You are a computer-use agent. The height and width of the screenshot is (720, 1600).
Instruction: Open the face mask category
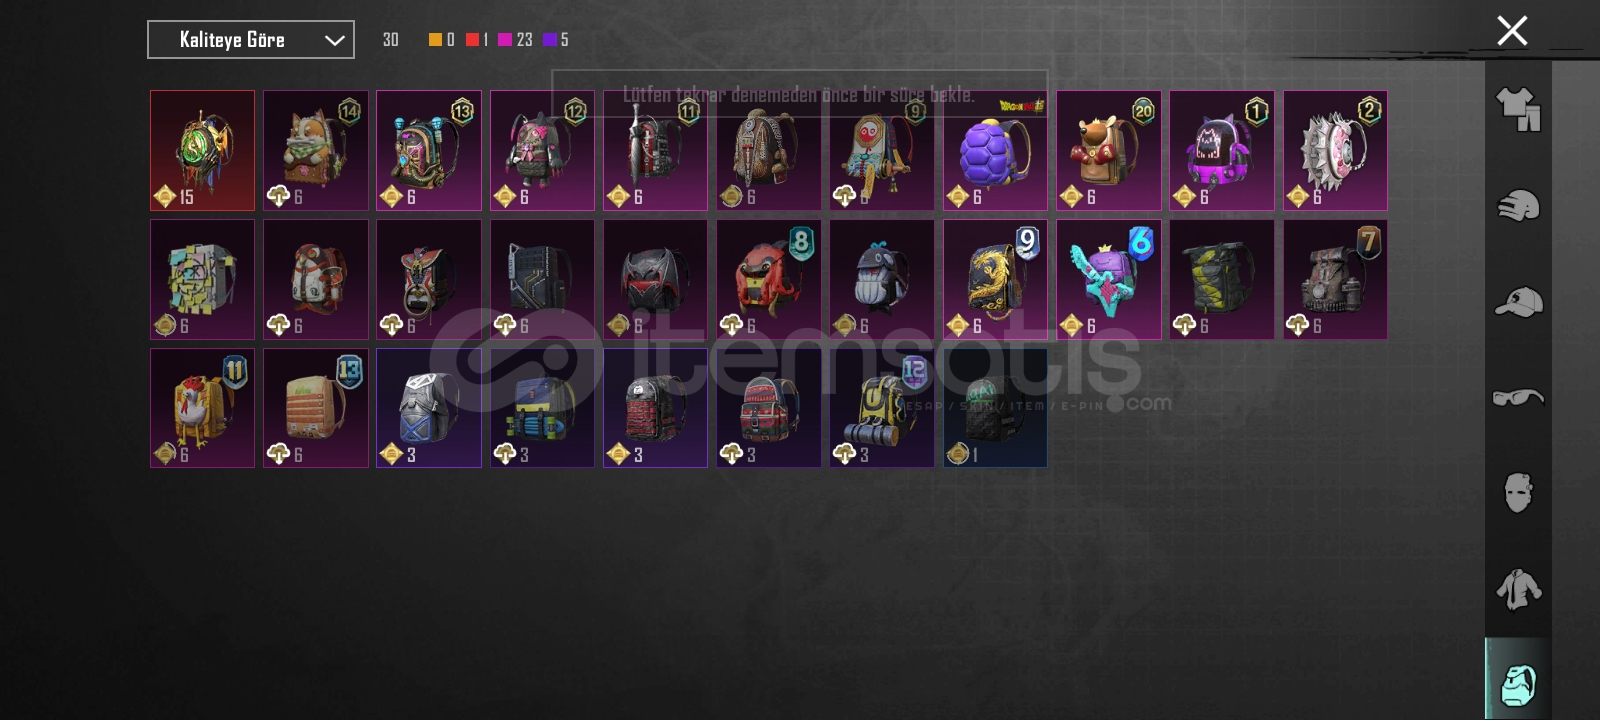pos(1518,492)
